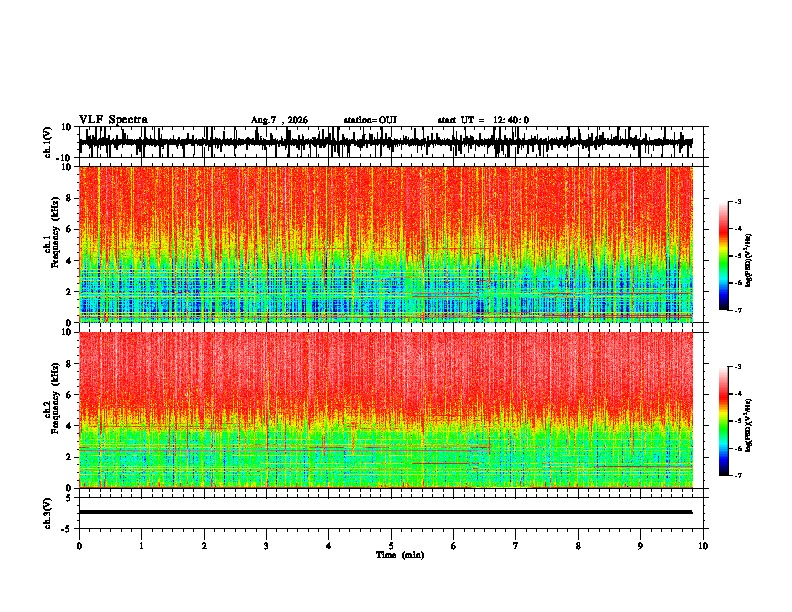
Task: Click the ch.2 frequency spectrogram
Action: click(386, 410)
